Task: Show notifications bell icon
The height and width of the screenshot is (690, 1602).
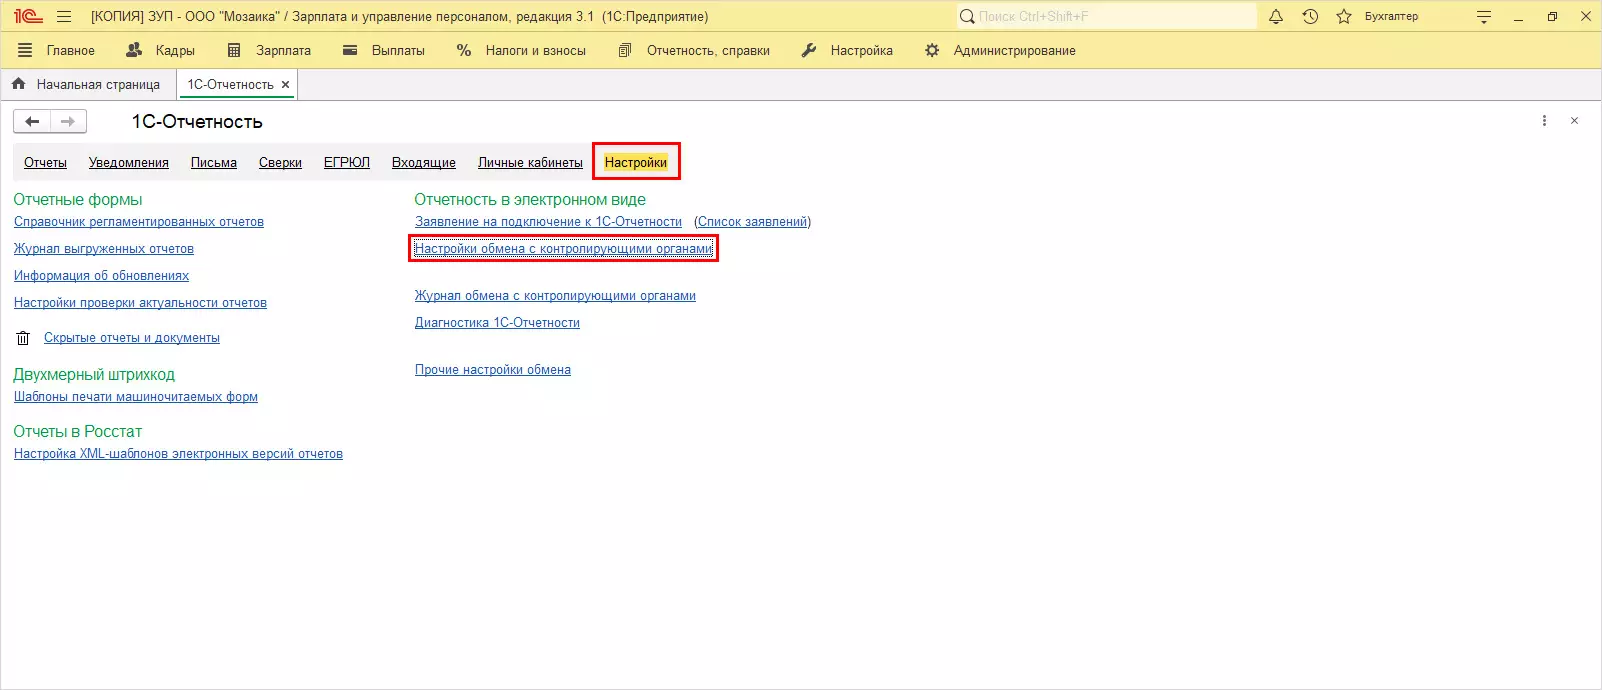Action: coord(1276,16)
